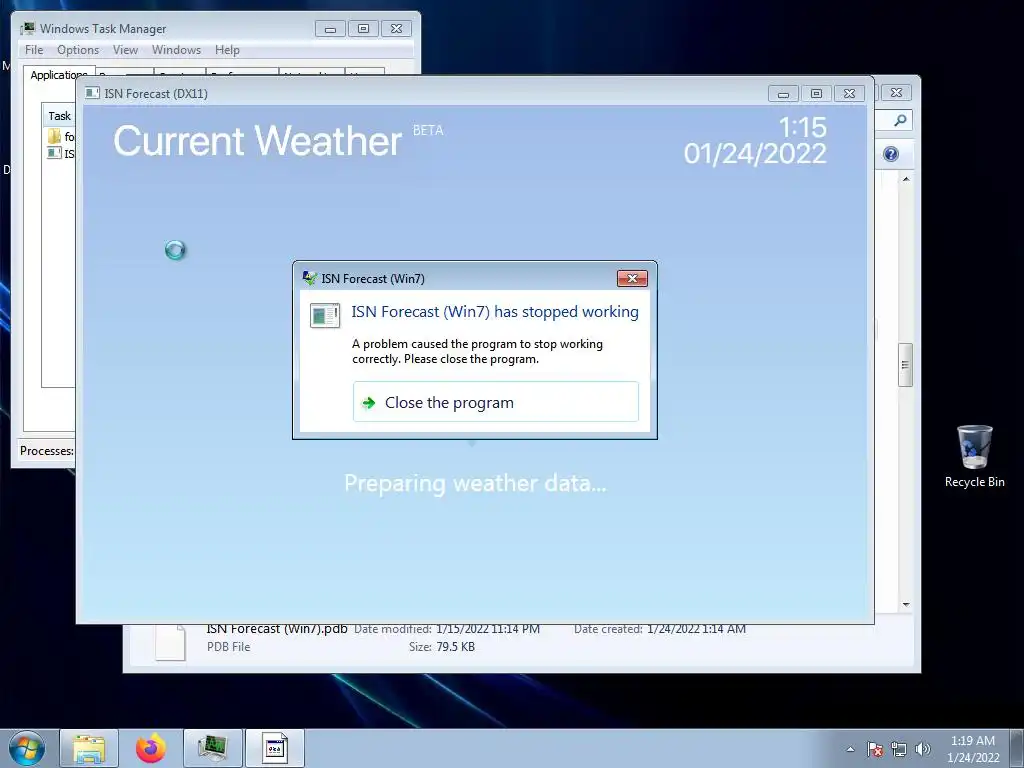Maximize the Windows Task Manager window
The height and width of the screenshot is (768, 1024).
[x=363, y=29]
